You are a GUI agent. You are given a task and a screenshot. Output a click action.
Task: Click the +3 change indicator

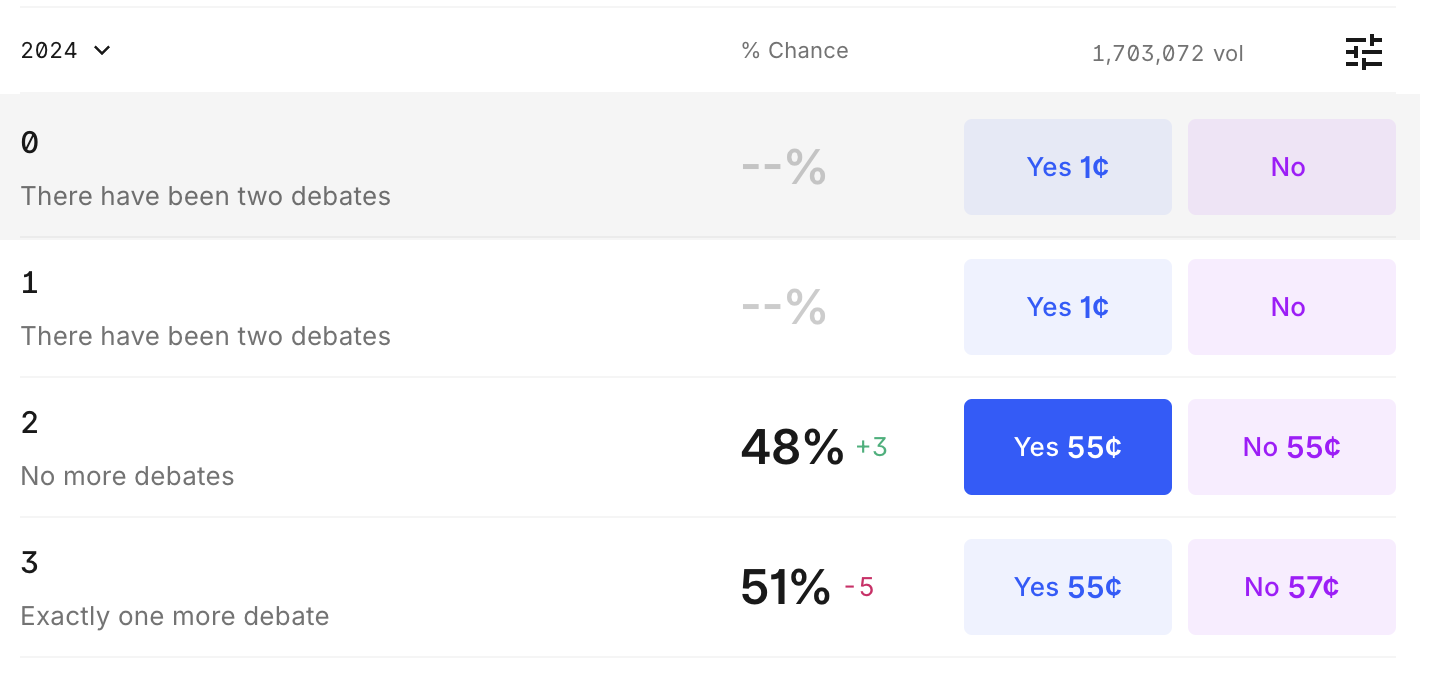tap(872, 447)
